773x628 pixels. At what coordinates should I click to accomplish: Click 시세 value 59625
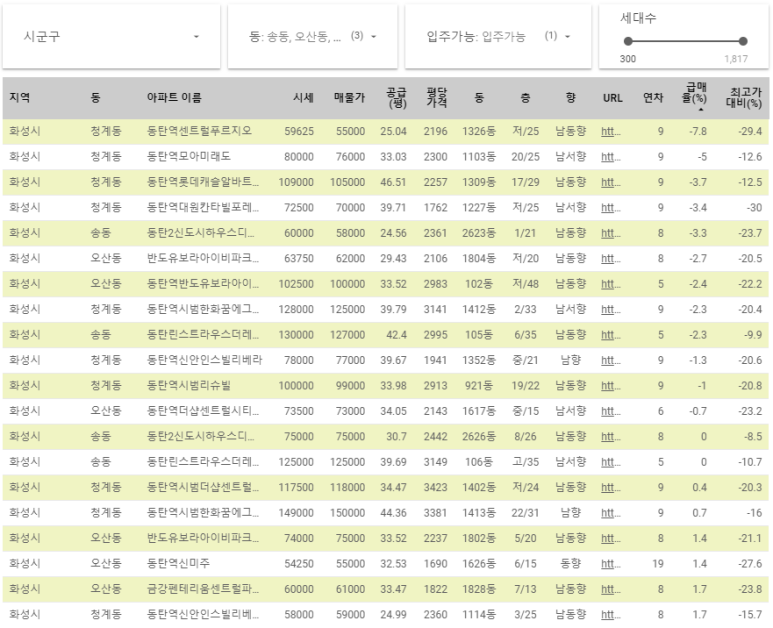click(299, 132)
